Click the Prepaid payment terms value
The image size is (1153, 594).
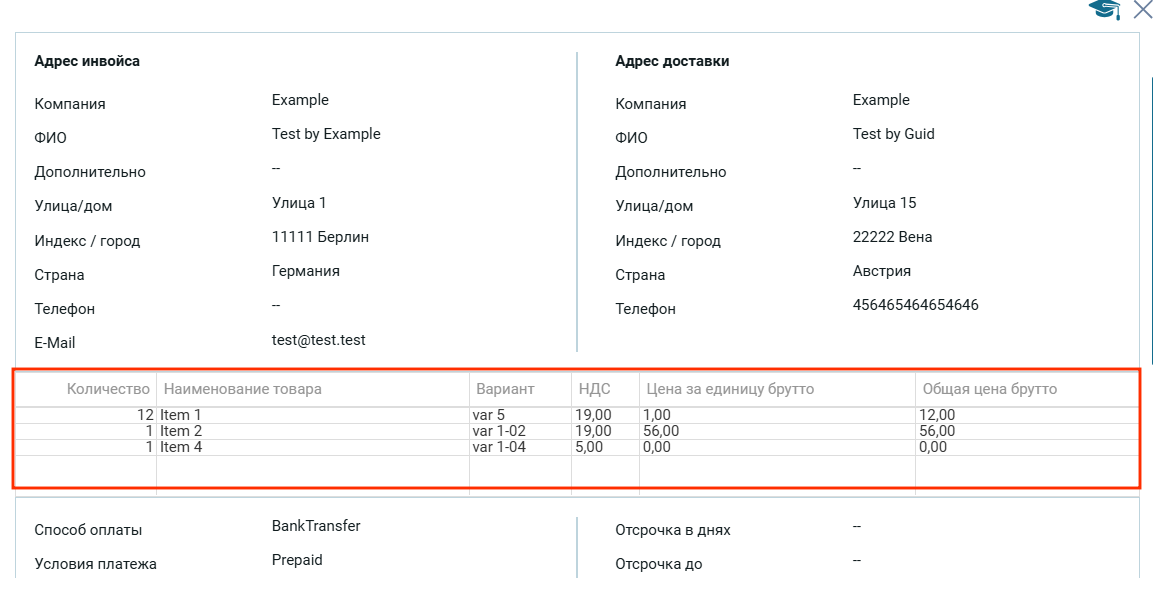pos(297,560)
